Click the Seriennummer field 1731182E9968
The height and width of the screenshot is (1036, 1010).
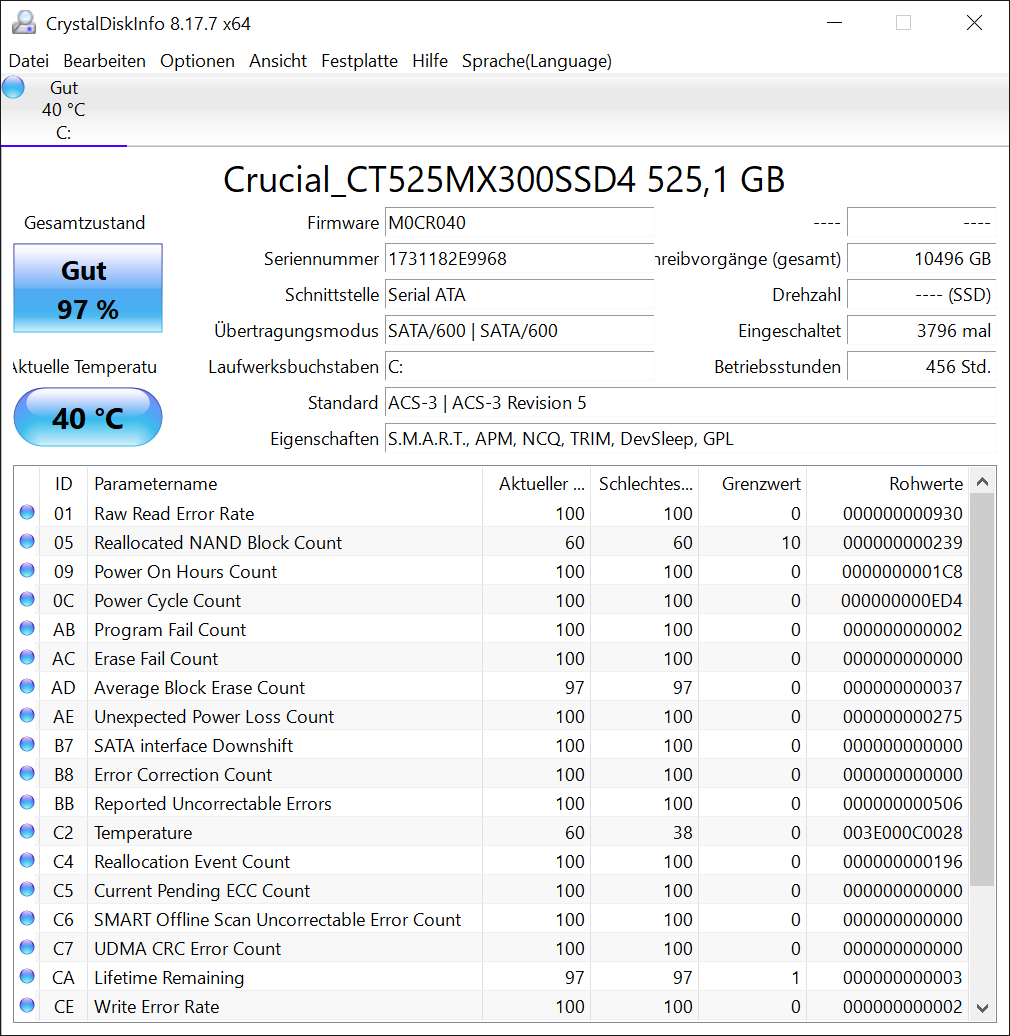[519, 258]
